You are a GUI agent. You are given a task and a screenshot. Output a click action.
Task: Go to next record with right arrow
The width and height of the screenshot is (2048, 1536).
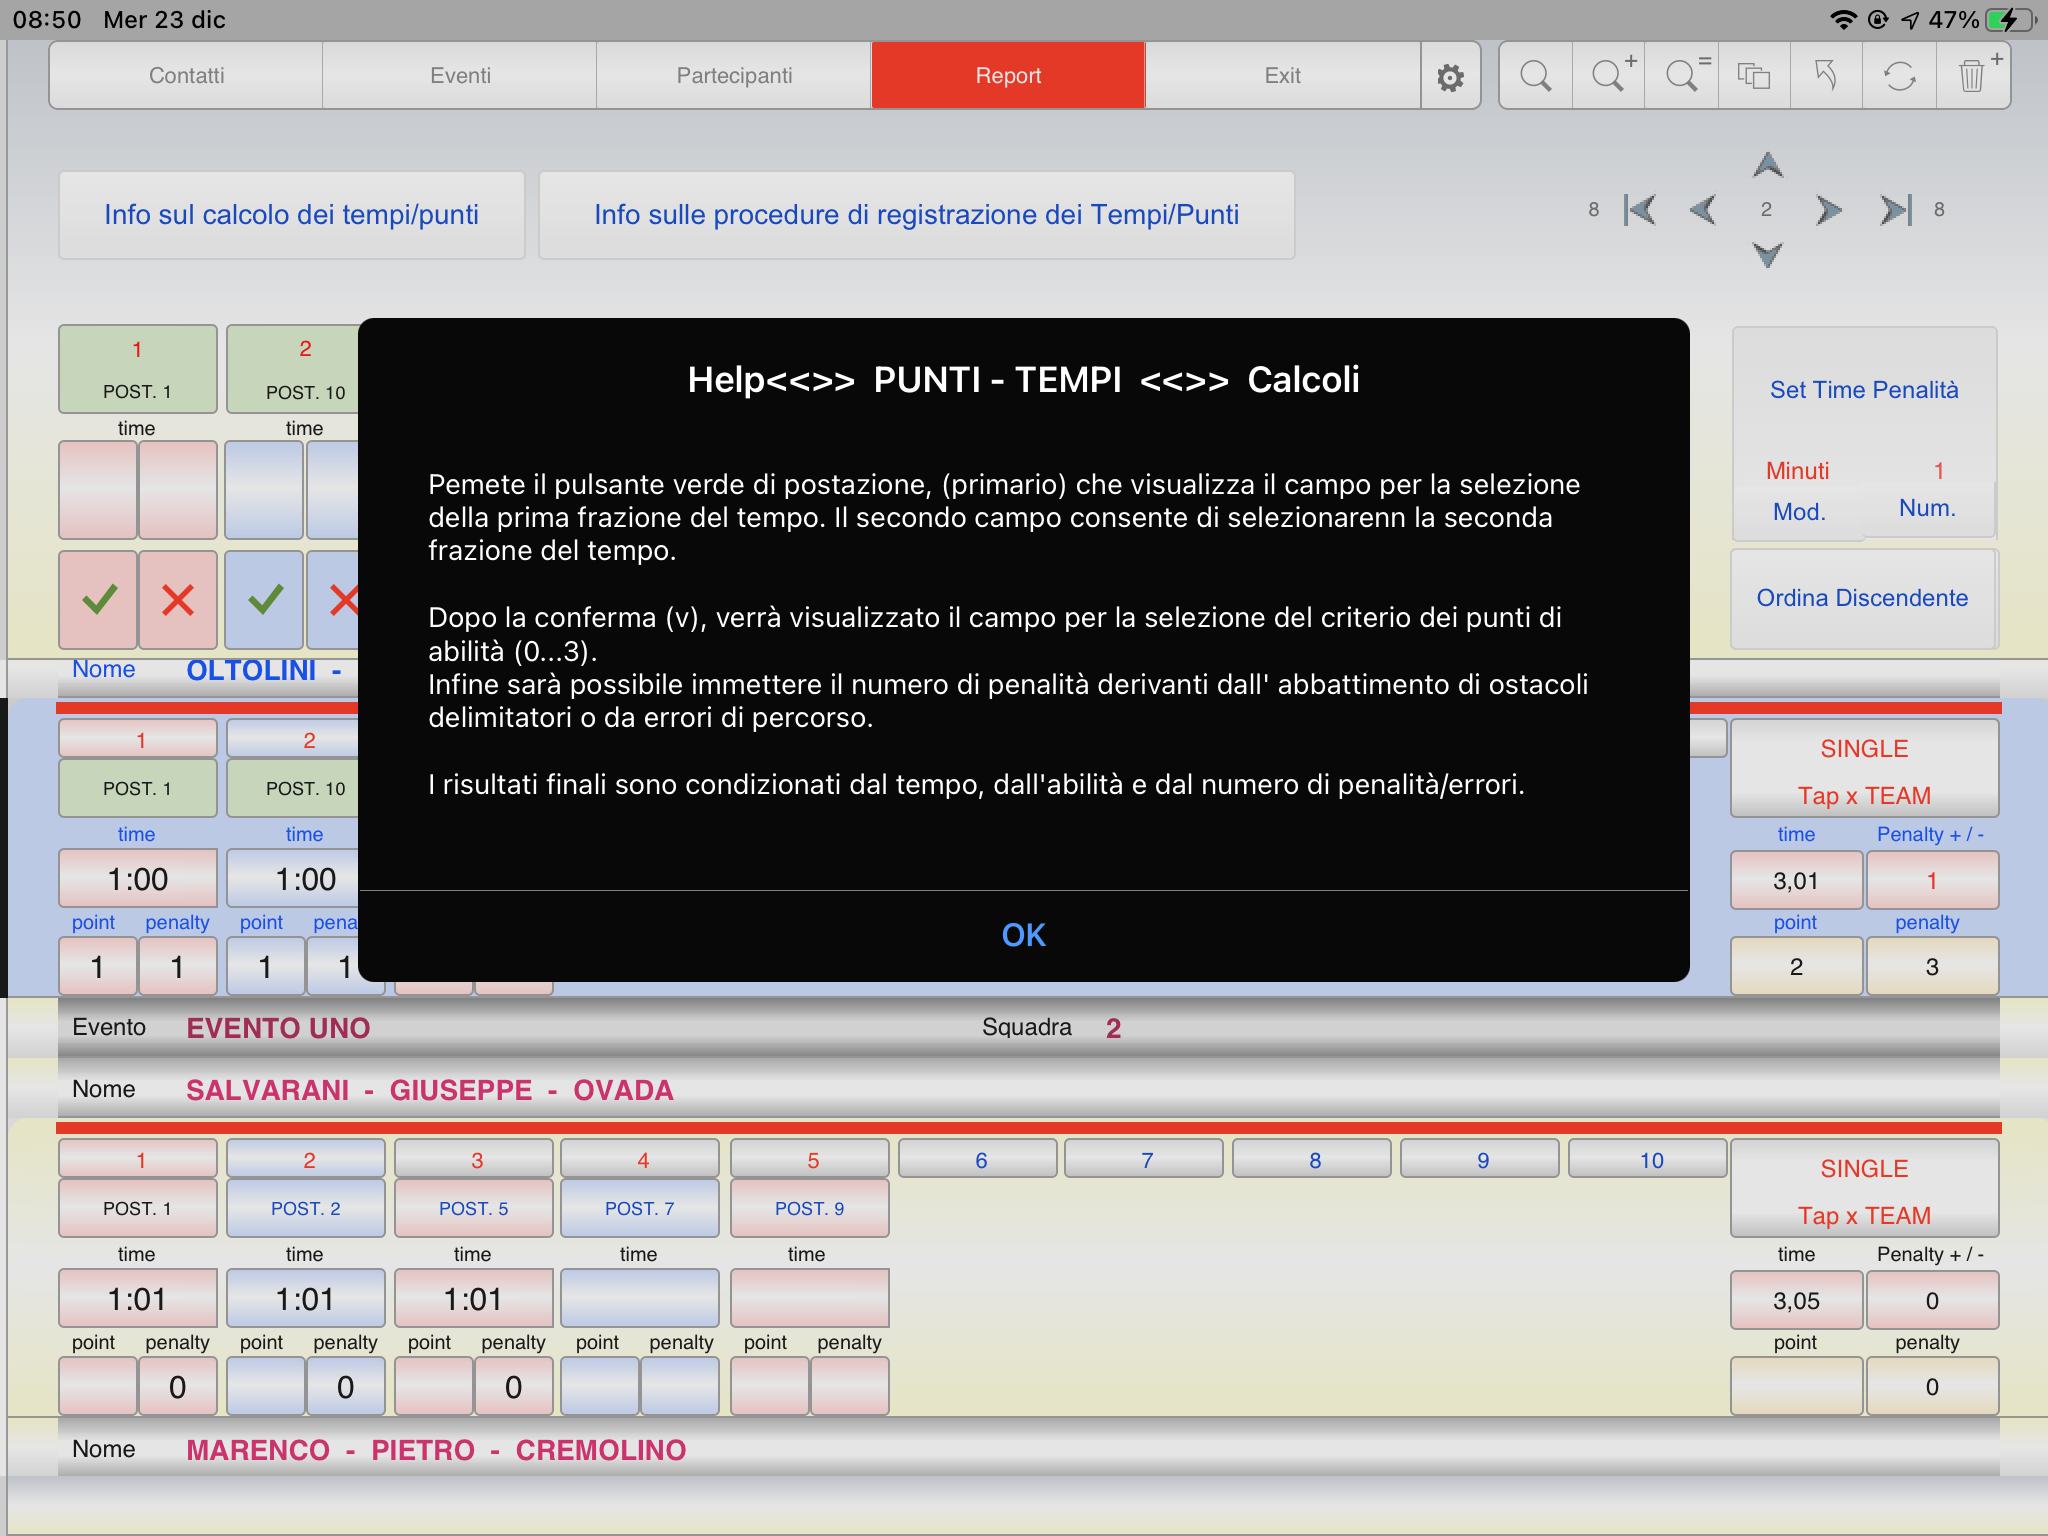pyautogui.click(x=1828, y=210)
